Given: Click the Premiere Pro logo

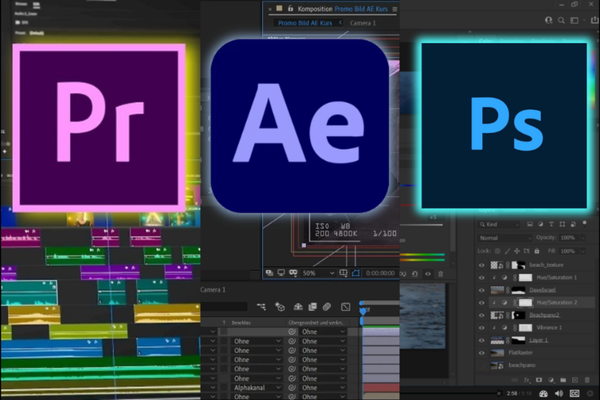Looking at the screenshot, I should [x=100, y=125].
